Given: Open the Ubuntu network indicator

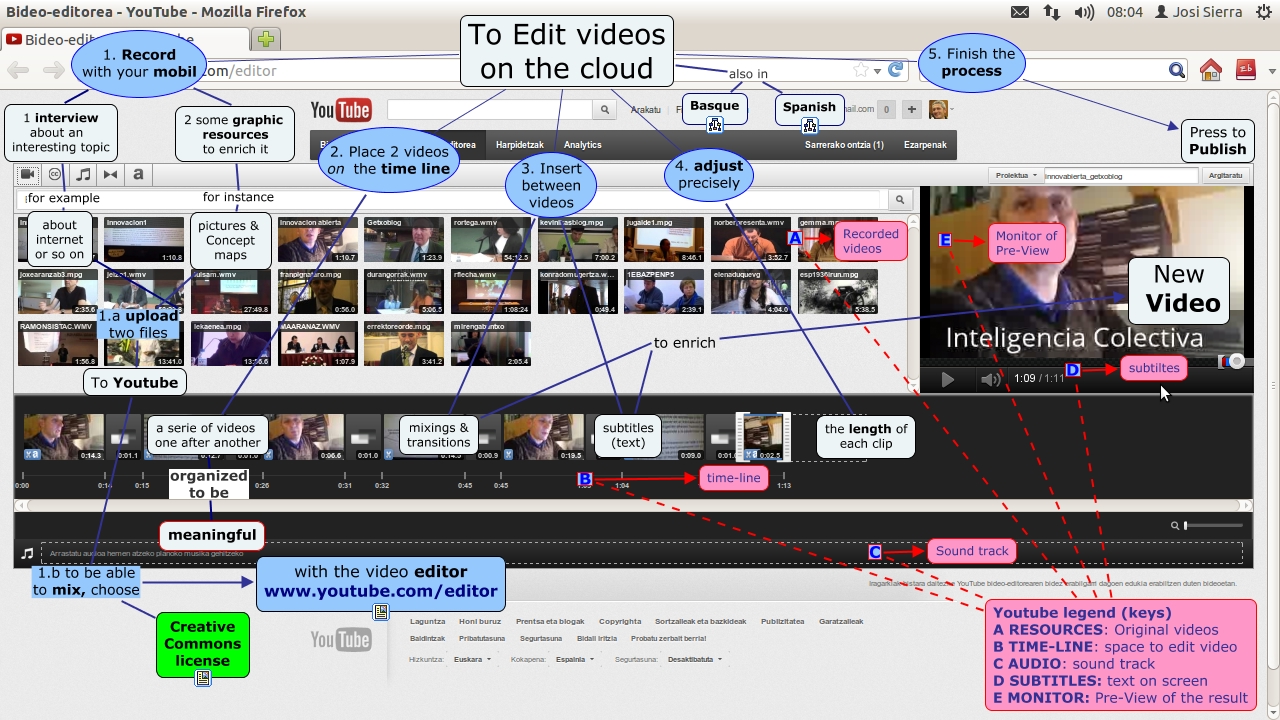Looking at the screenshot, I should point(1052,12).
